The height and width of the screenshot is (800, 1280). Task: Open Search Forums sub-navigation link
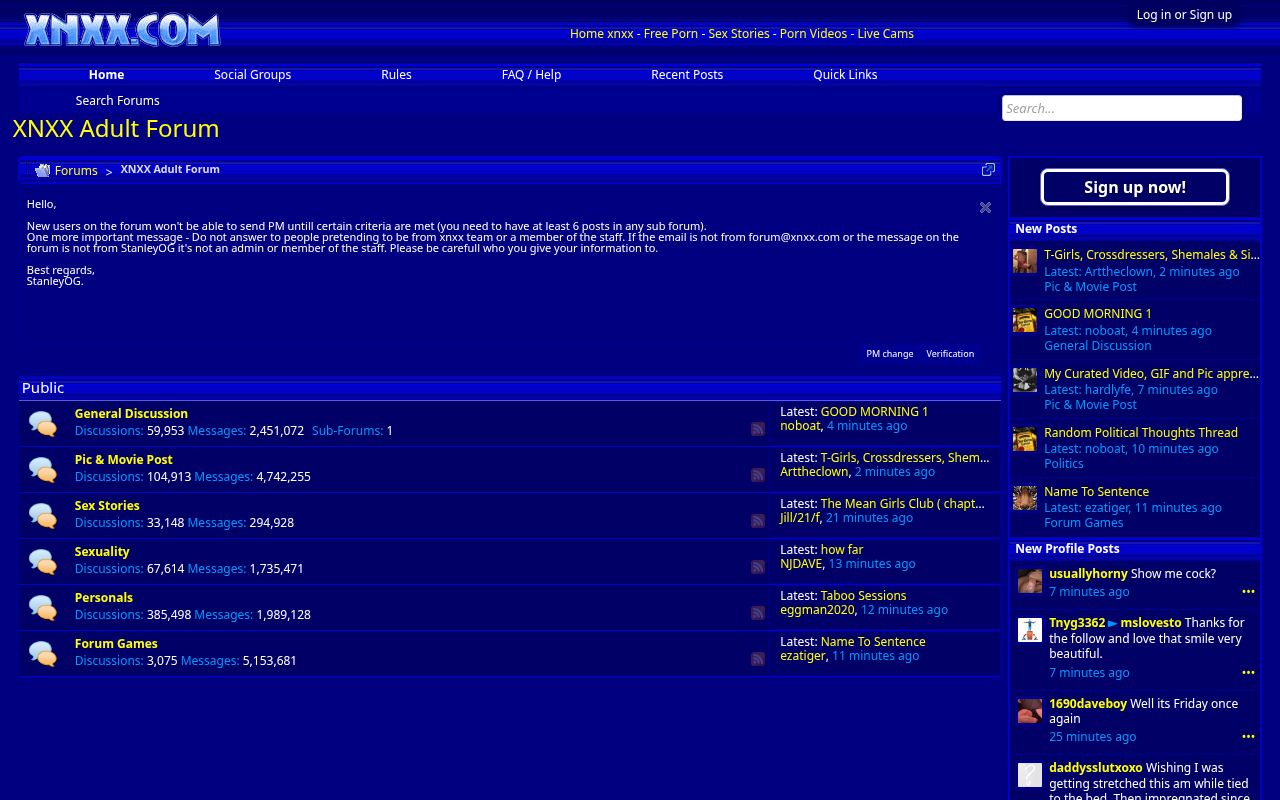pyautogui.click(x=117, y=100)
